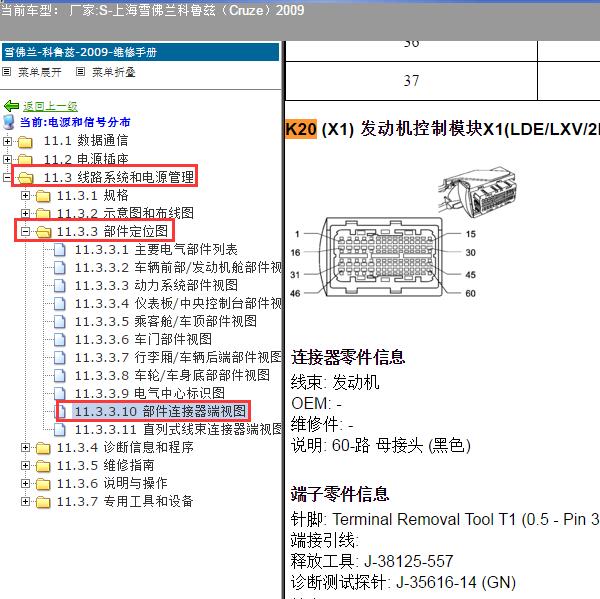Screen dimensions: 600x599
Task: Click the page icon of 11.3.3.7
Action: (60, 357)
